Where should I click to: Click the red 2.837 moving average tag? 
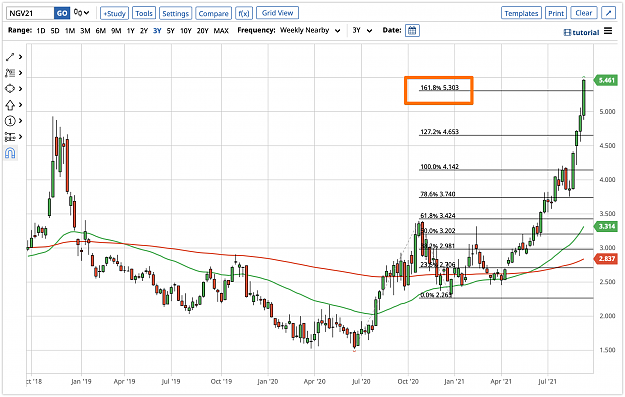click(x=605, y=259)
